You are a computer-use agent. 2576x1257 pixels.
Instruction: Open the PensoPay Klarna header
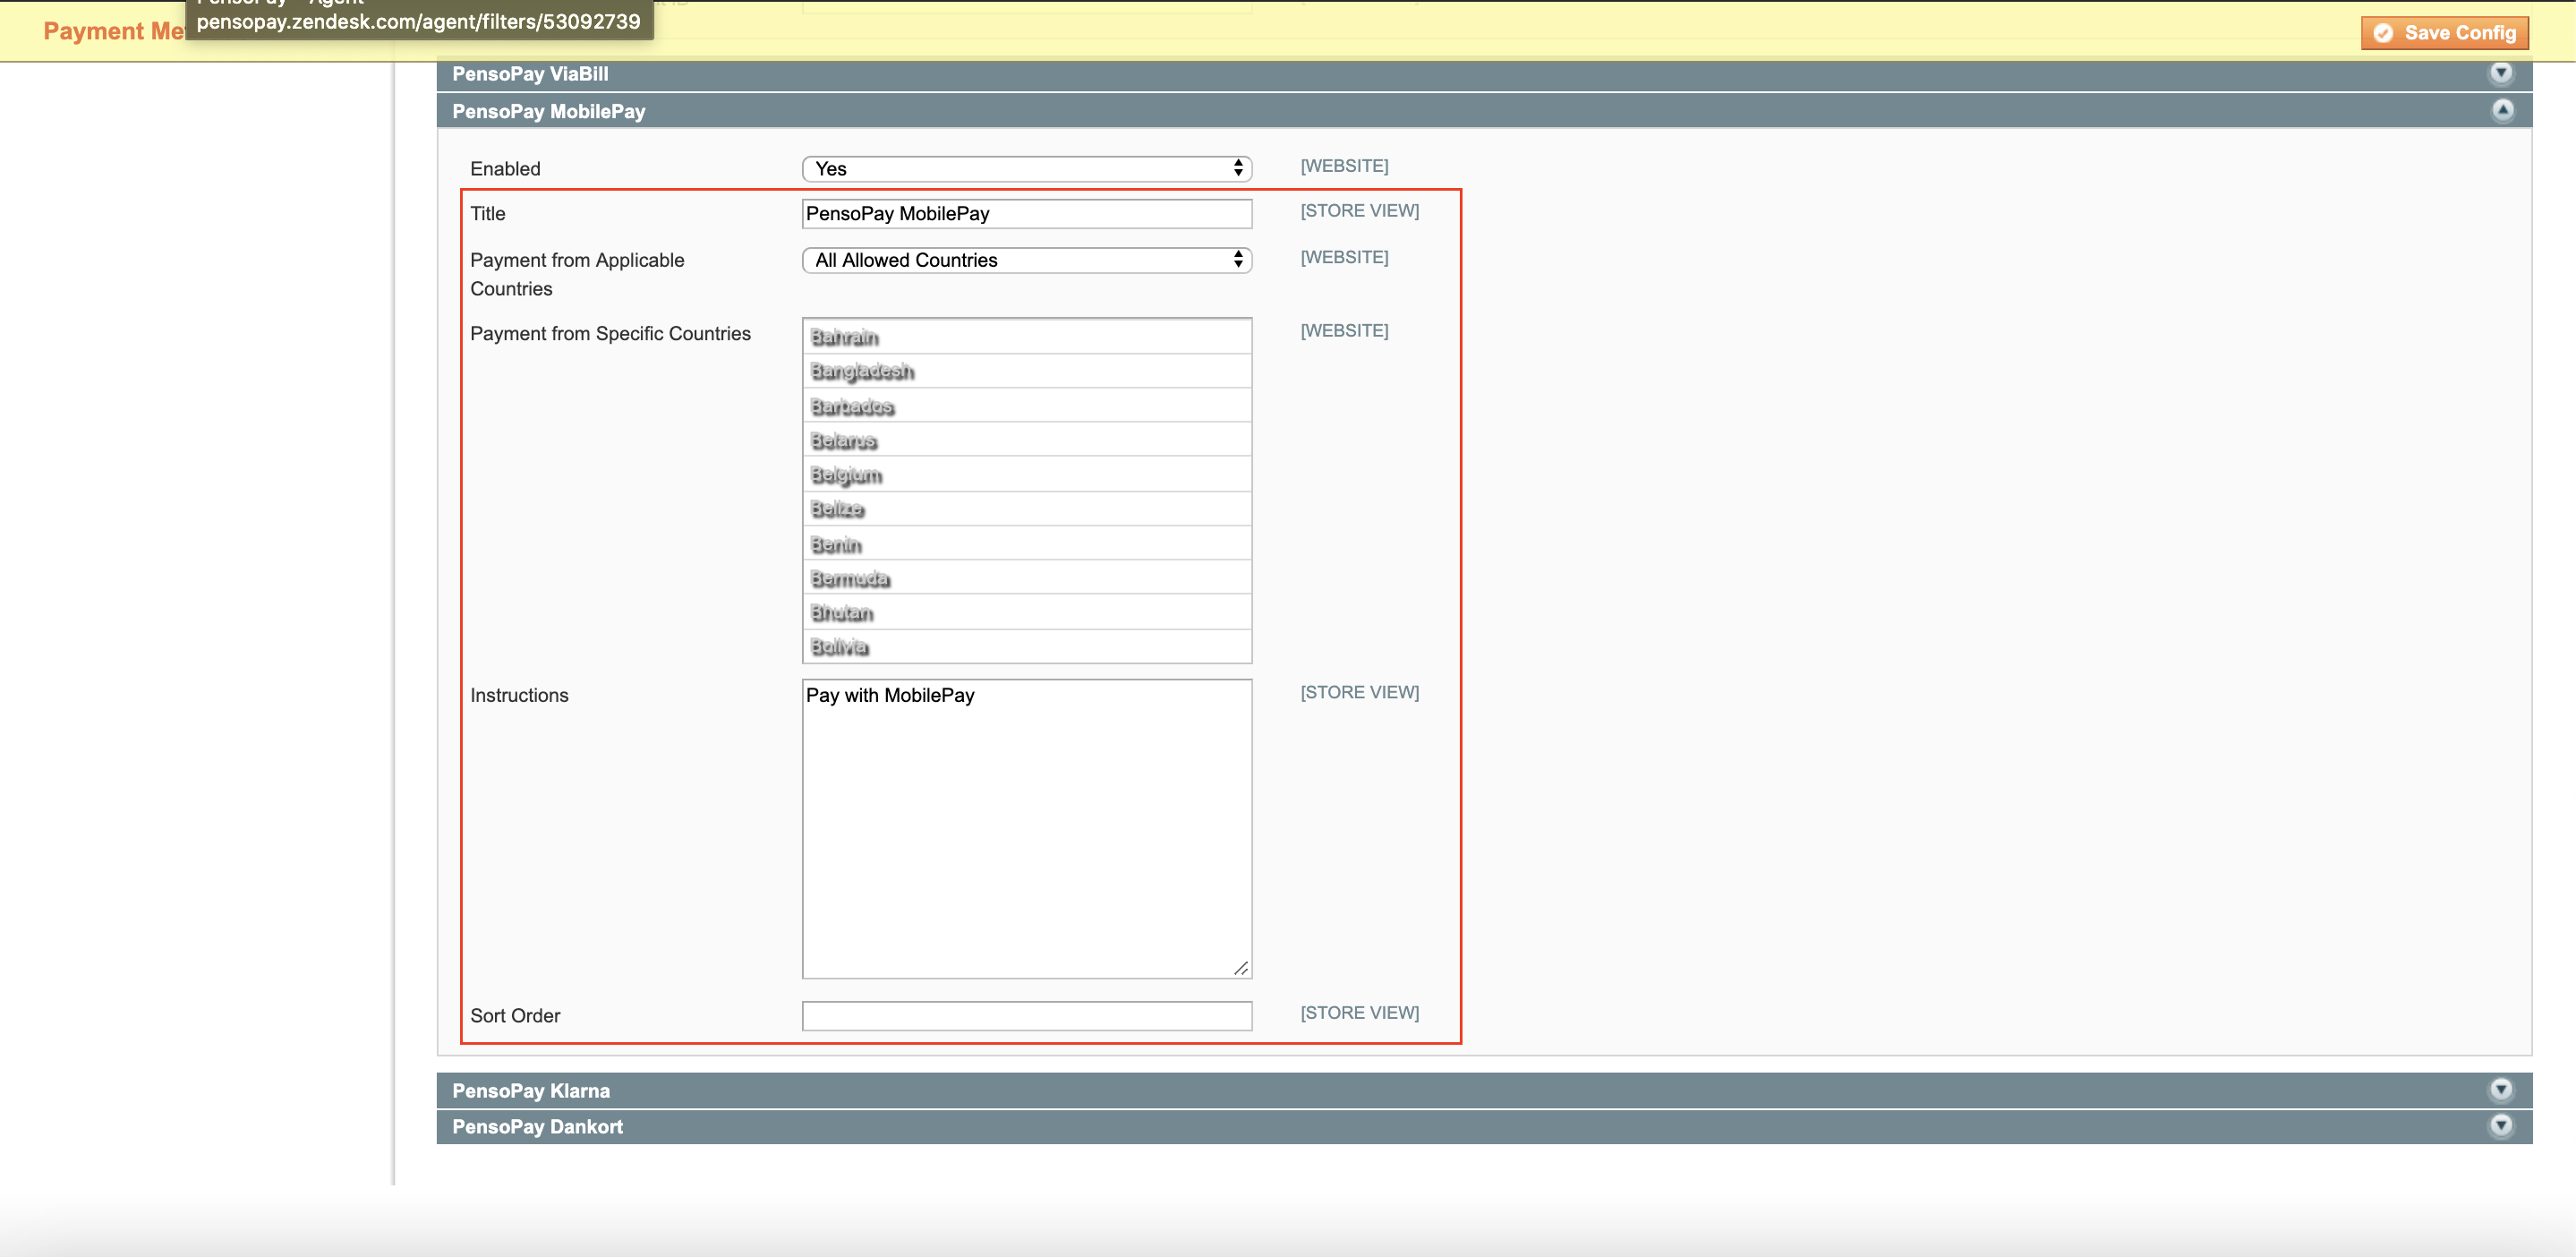pos(1484,1091)
